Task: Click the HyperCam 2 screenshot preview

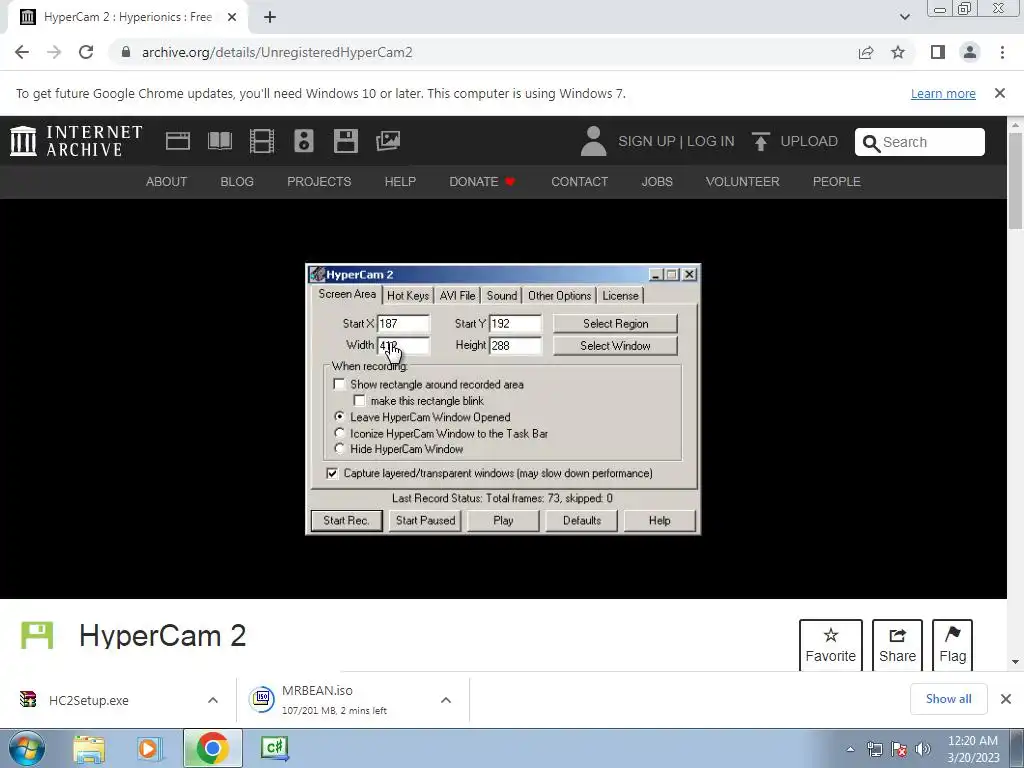Action: [503, 399]
